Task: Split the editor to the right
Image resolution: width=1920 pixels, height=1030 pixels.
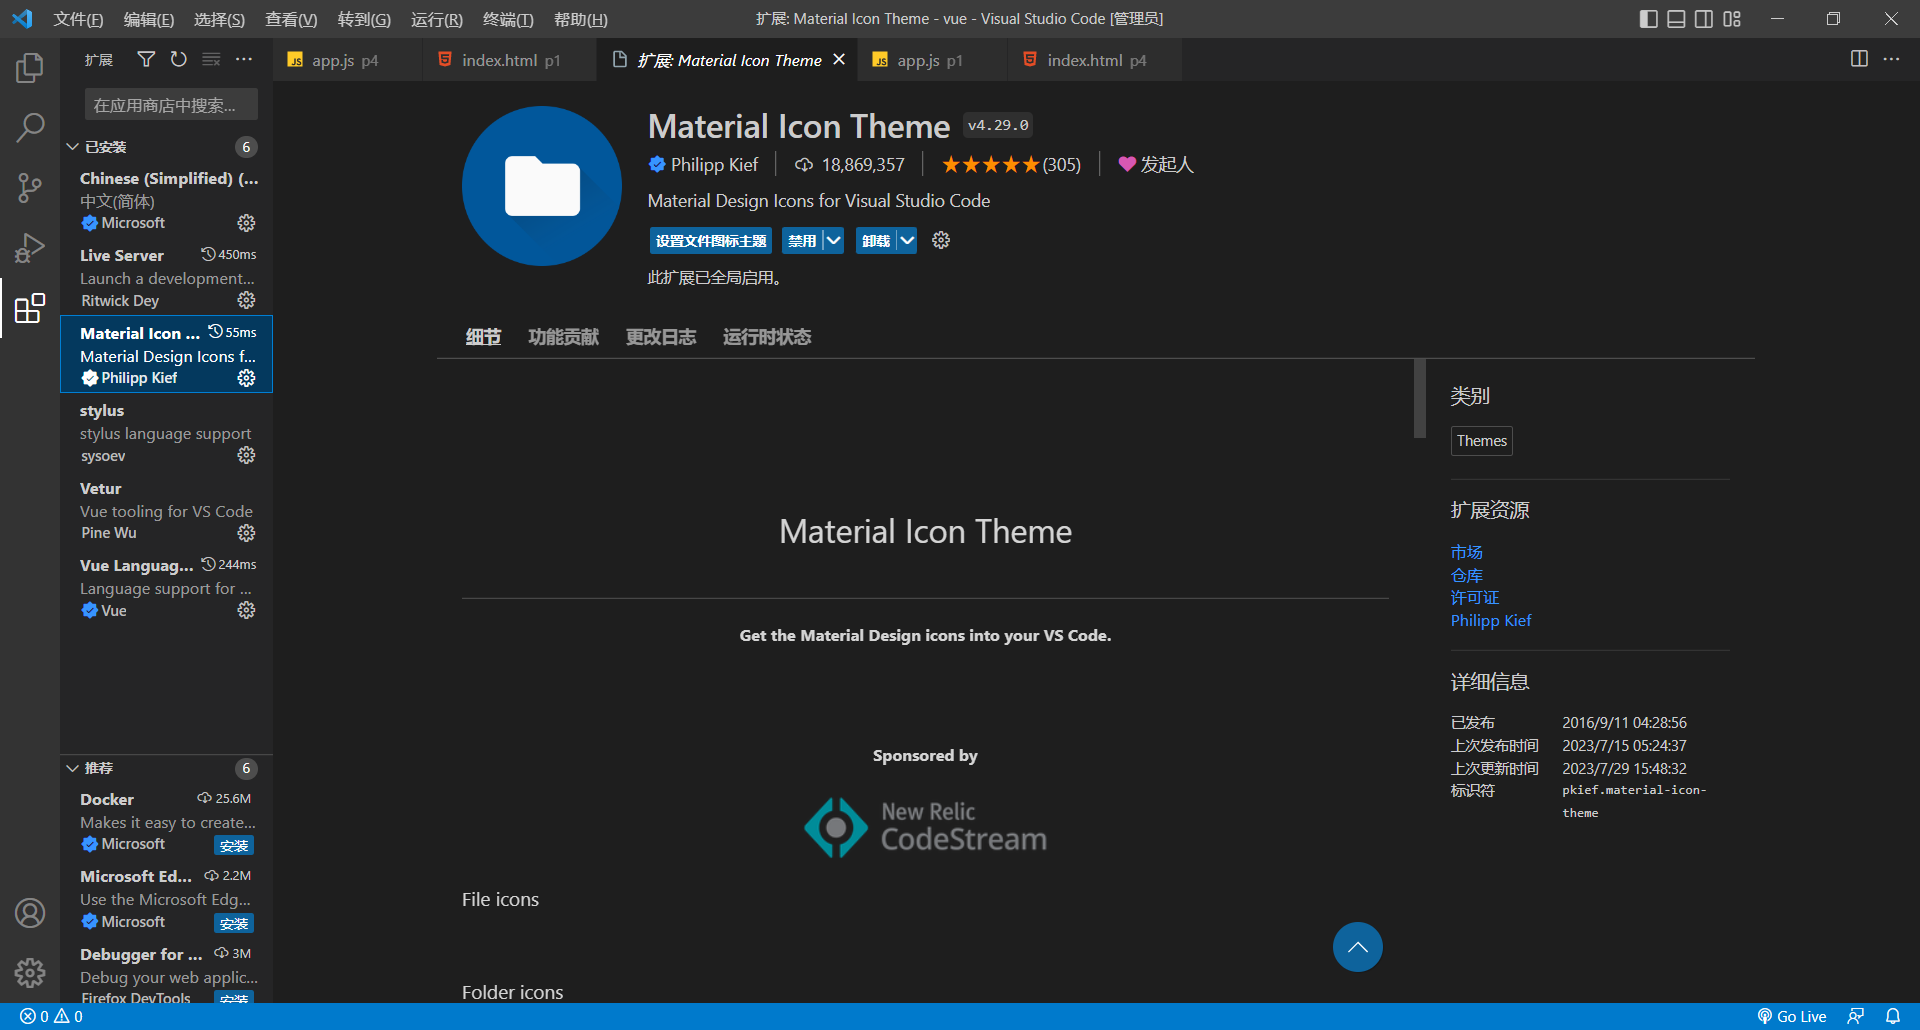Action: [1859, 59]
